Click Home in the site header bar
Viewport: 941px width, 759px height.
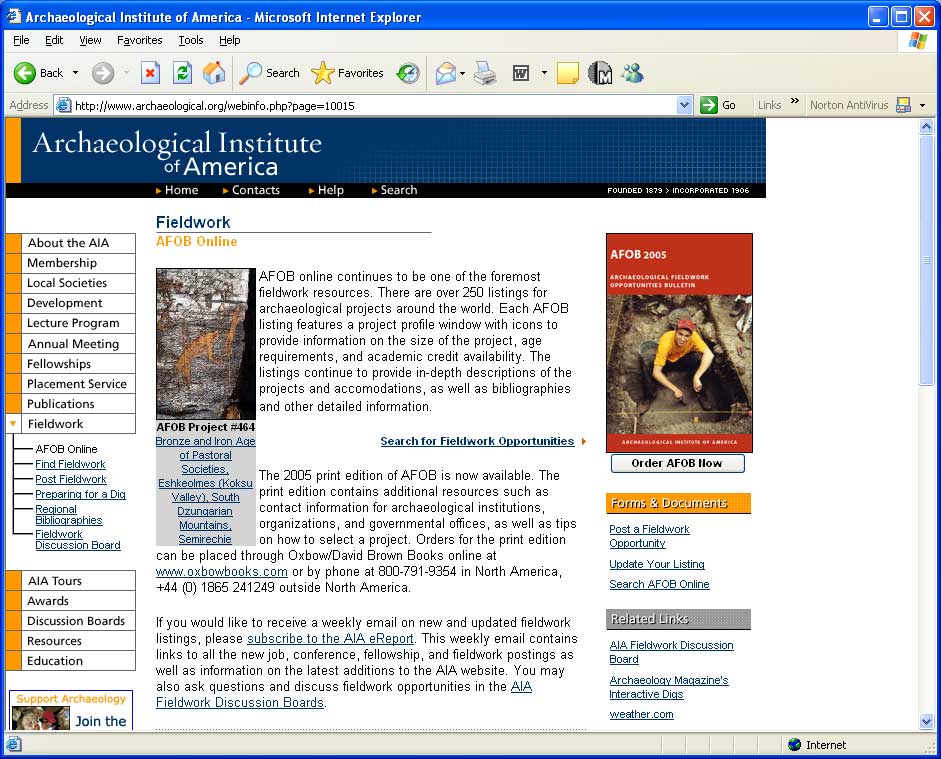181,190
